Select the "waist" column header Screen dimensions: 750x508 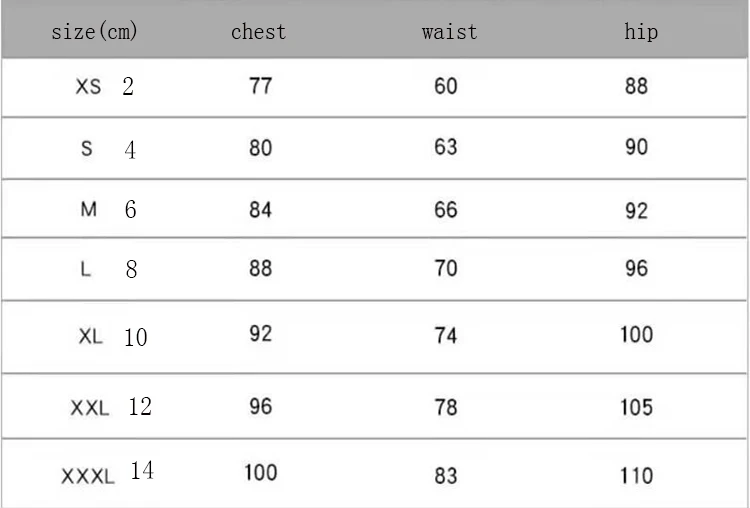click(449, 32)
